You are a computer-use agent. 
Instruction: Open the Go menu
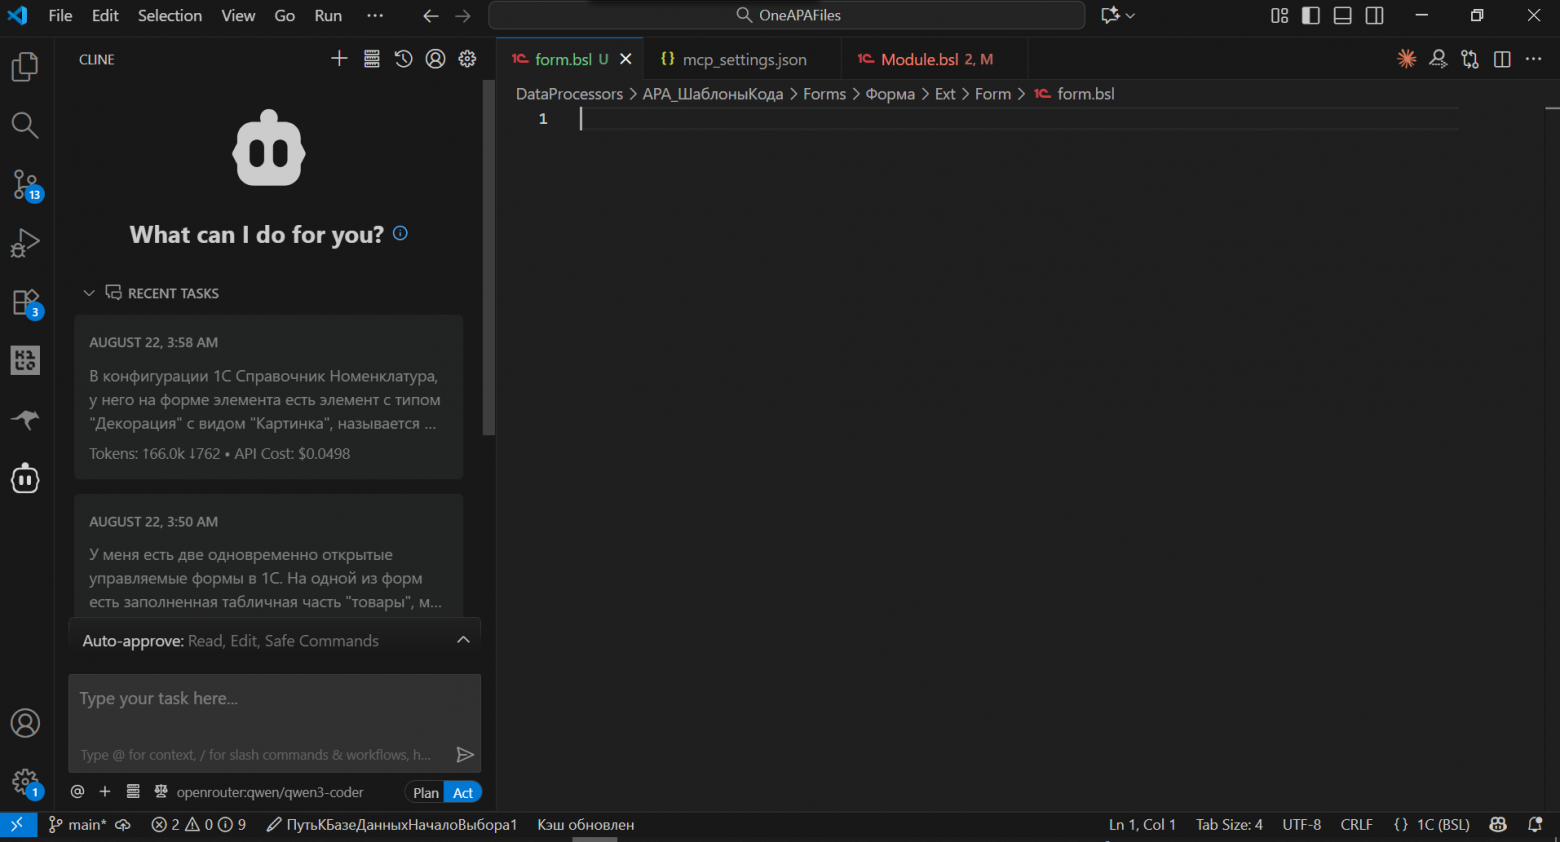coord(284,15)
